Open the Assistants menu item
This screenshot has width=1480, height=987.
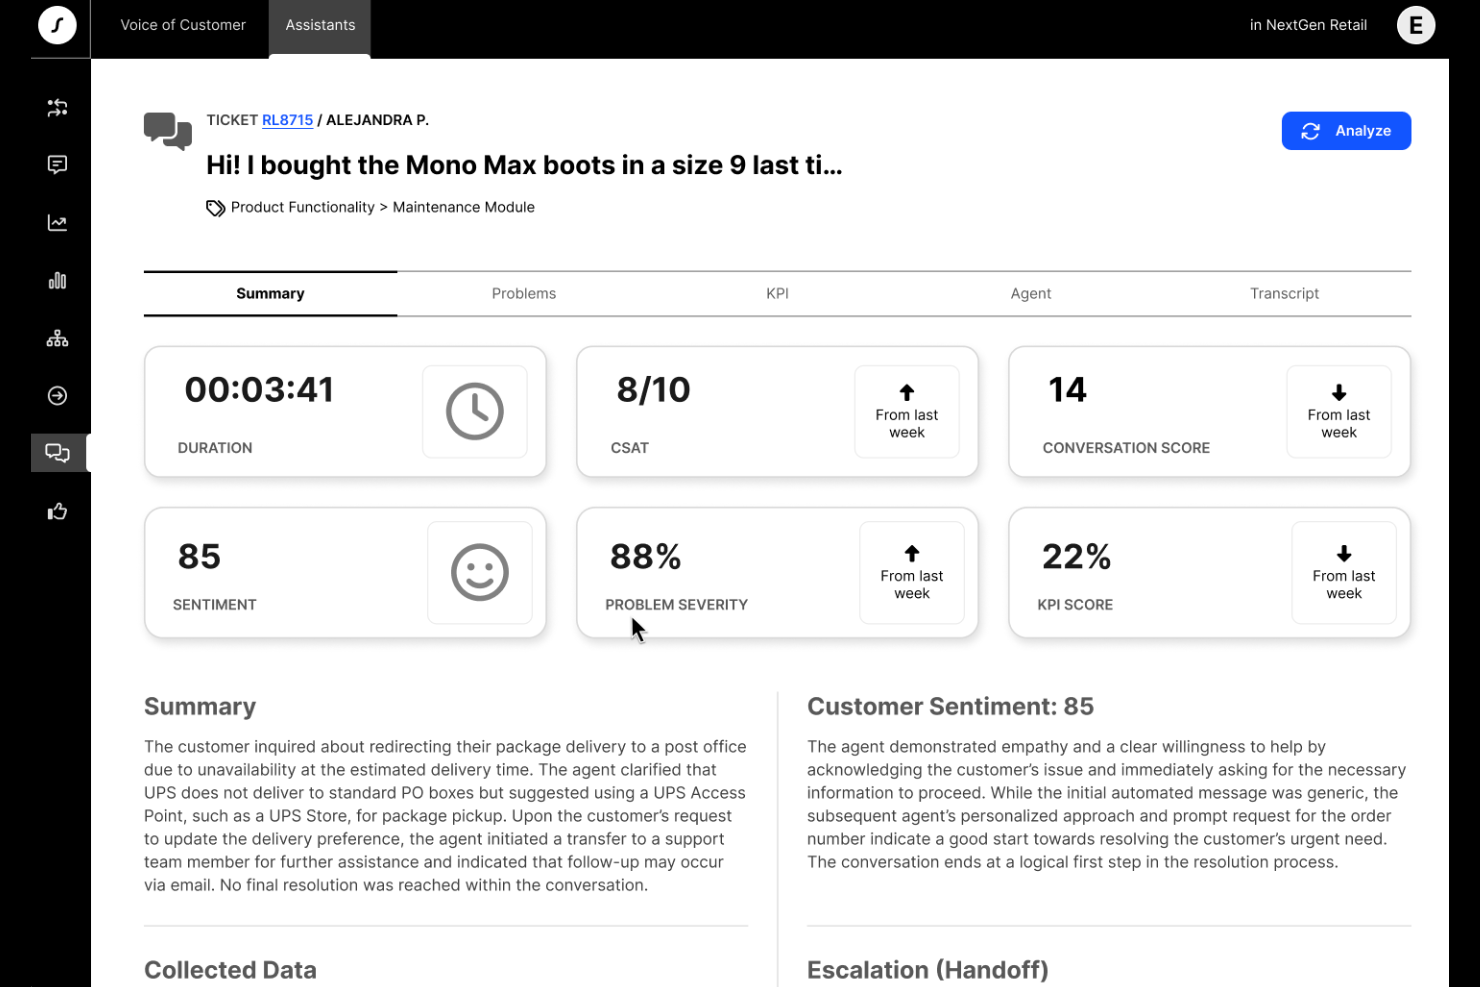pos(320,25)
